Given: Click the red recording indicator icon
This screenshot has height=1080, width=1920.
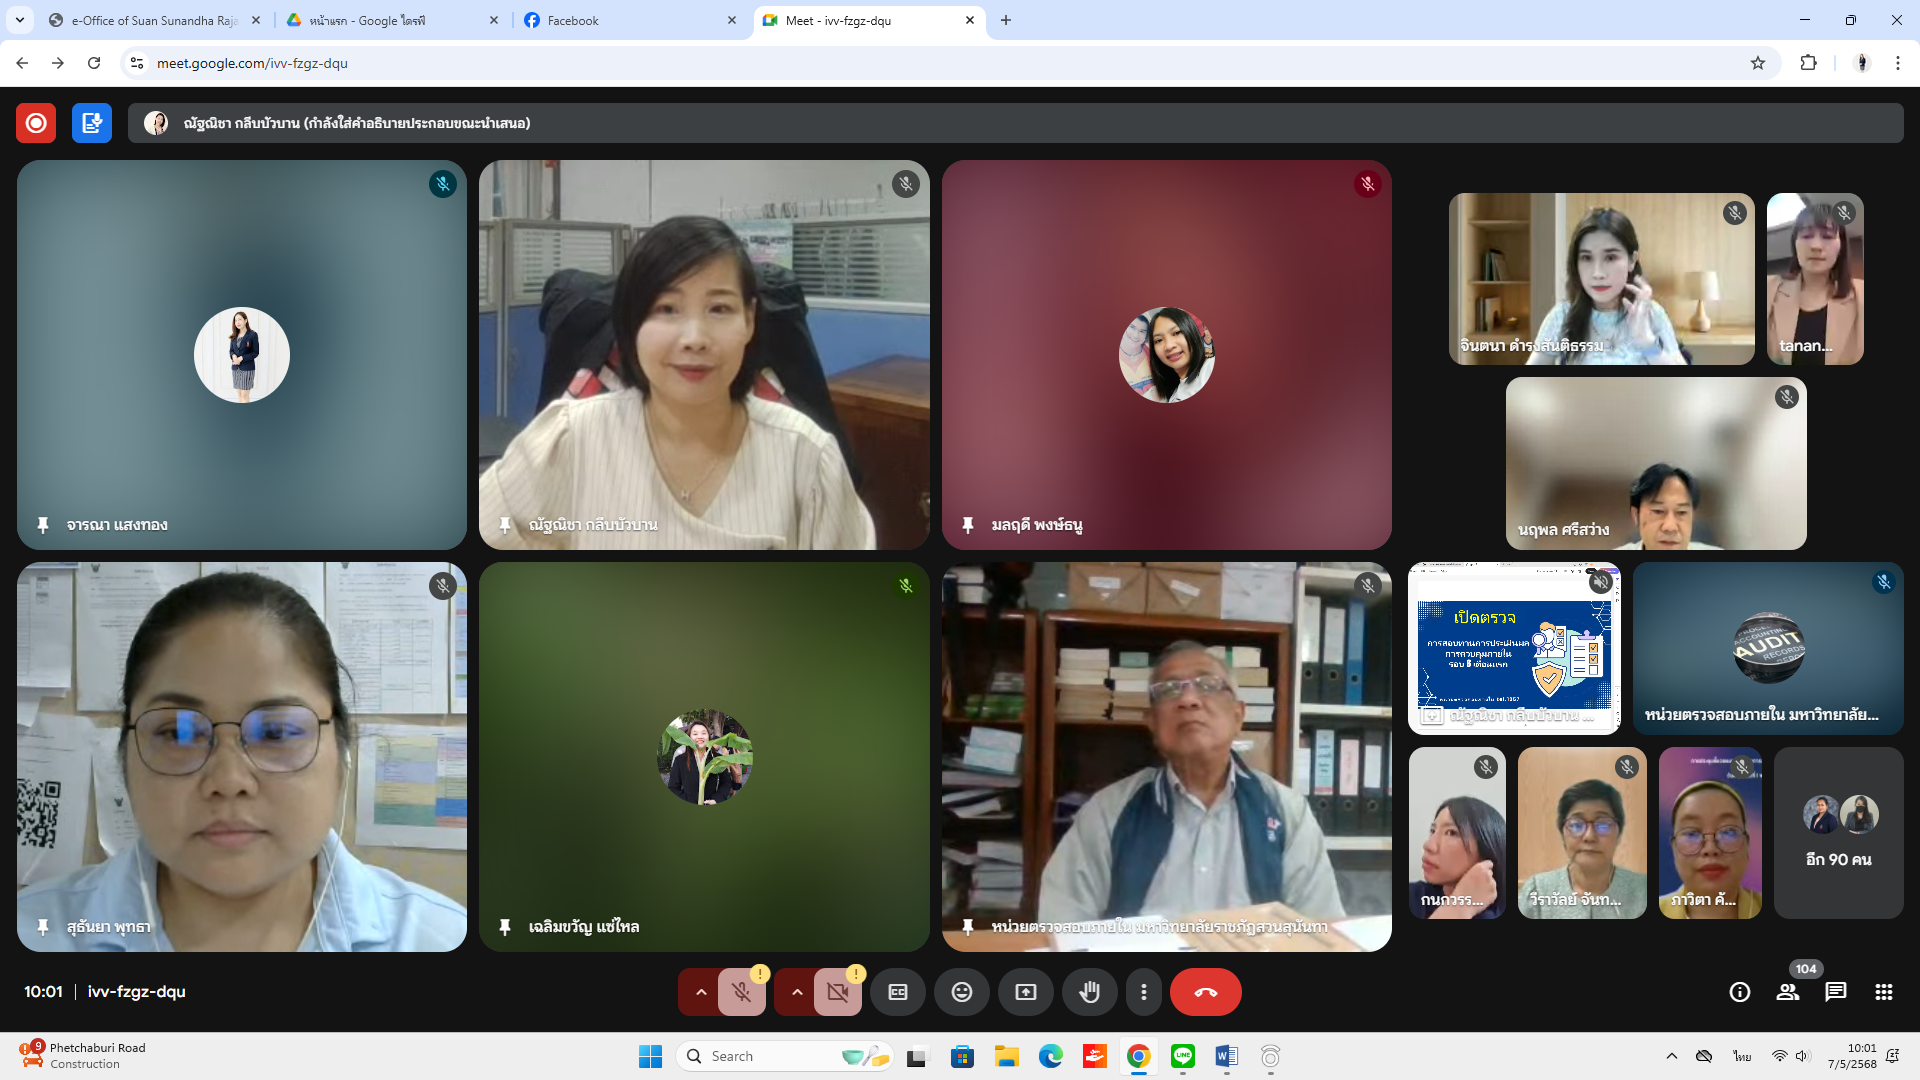Looking at the screenshot, I should pos(36,123).
